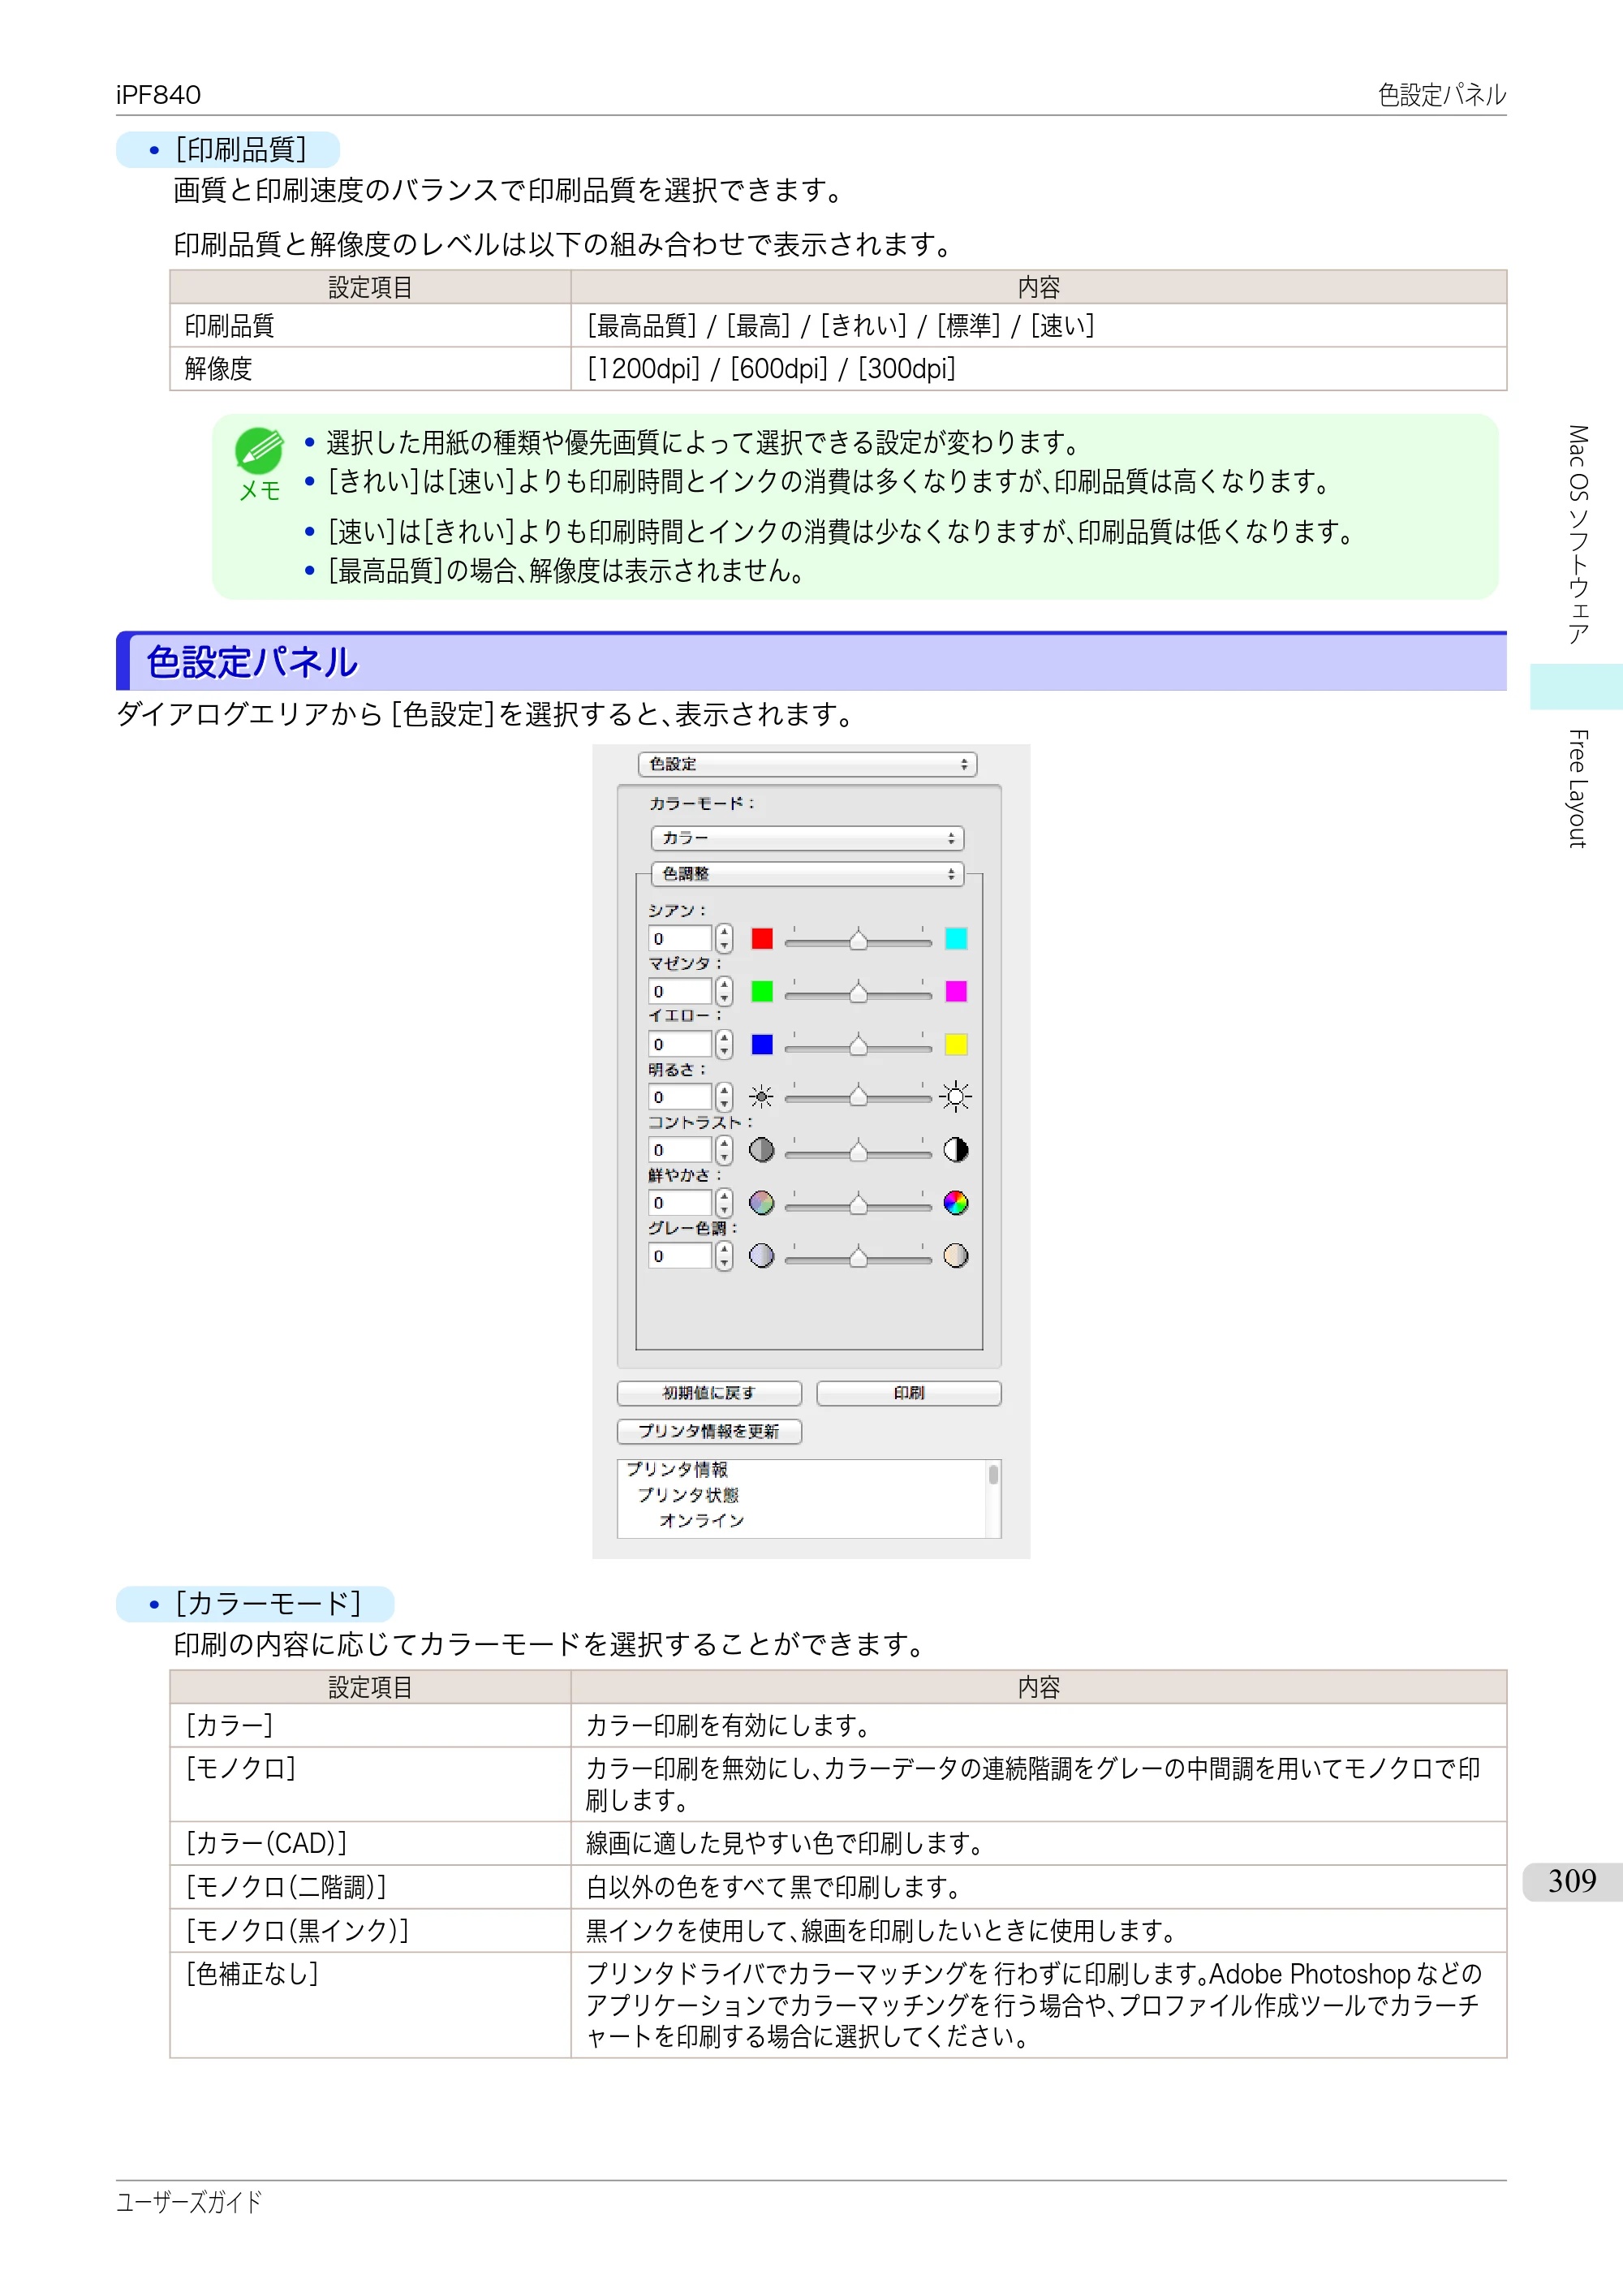Click the 鮮やかさ slider handle
The width and height of the screenshot is (1623, 2296).
(x=858, y=1204)
